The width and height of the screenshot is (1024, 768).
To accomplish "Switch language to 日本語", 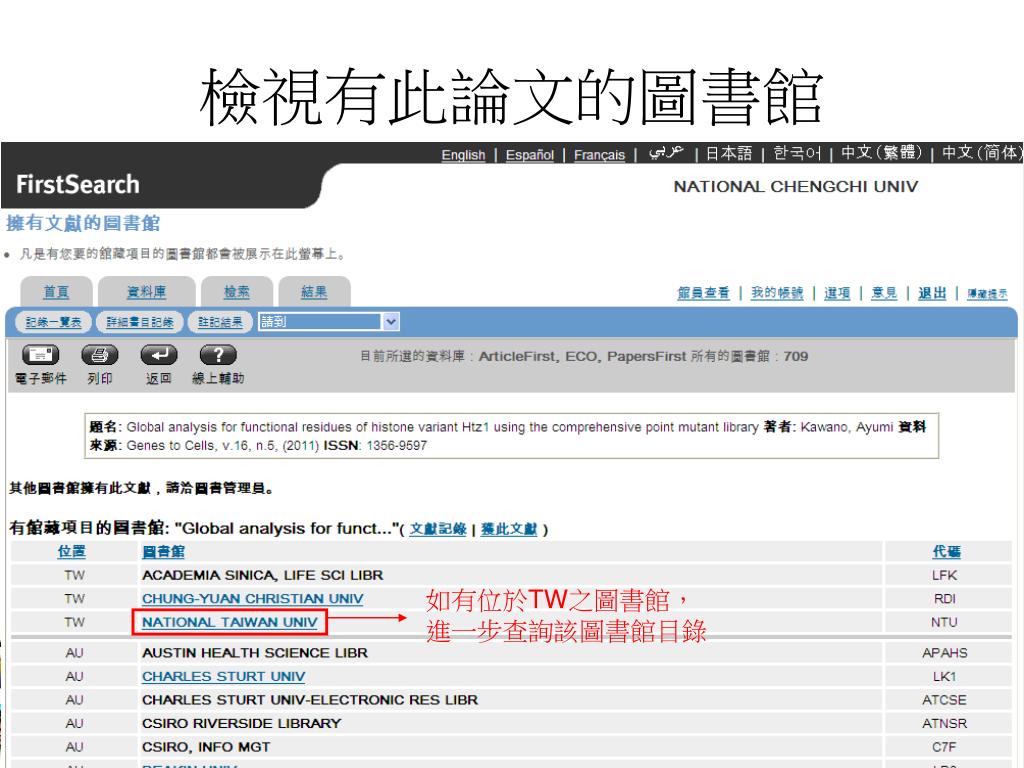I will point(729,153).
